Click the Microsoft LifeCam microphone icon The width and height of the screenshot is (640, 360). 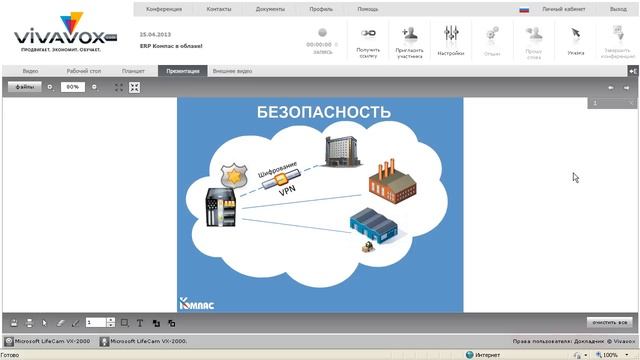(104, 341)
